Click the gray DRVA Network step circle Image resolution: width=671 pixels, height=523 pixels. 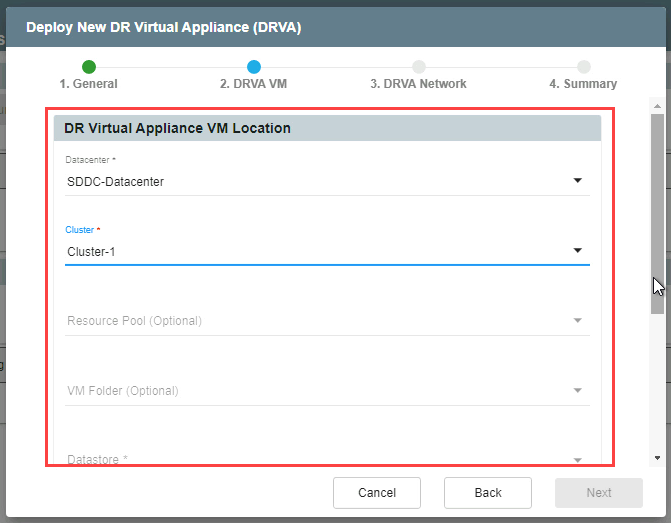pos(418,67)
